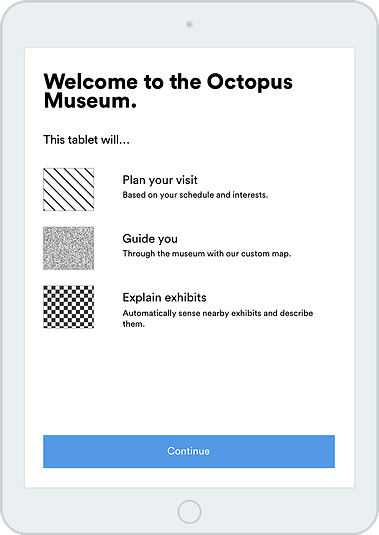Click the 'This tablet will...' subtitle

tap(86, 140)
